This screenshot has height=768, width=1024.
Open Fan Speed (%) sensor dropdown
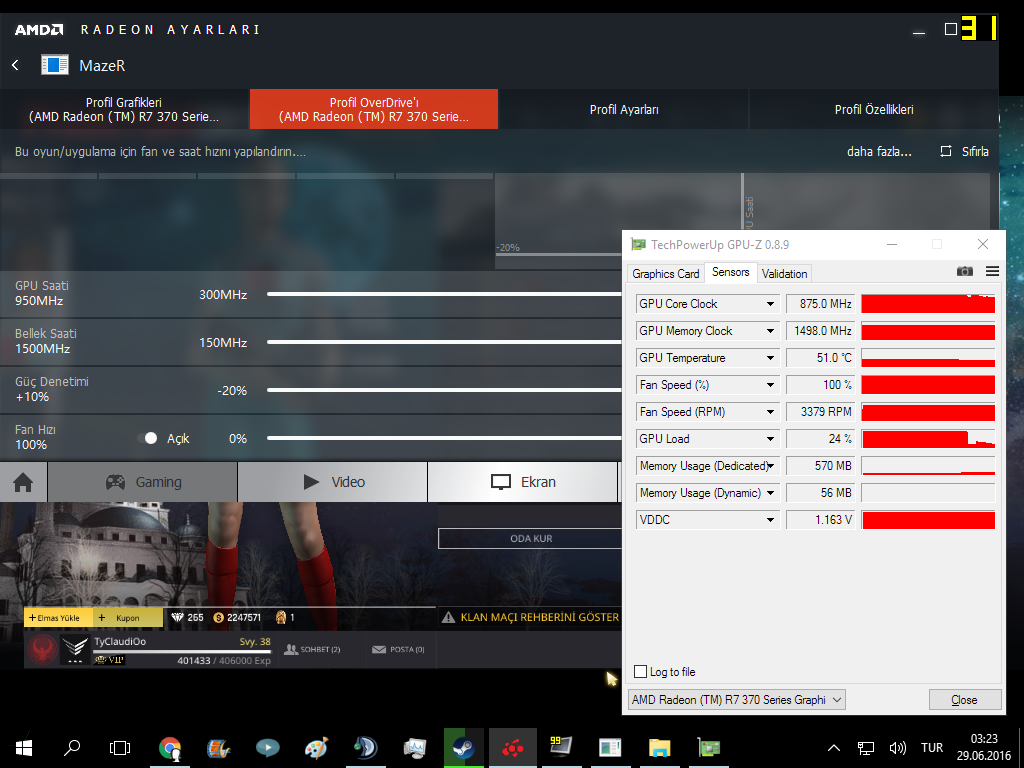coord(771,385)
